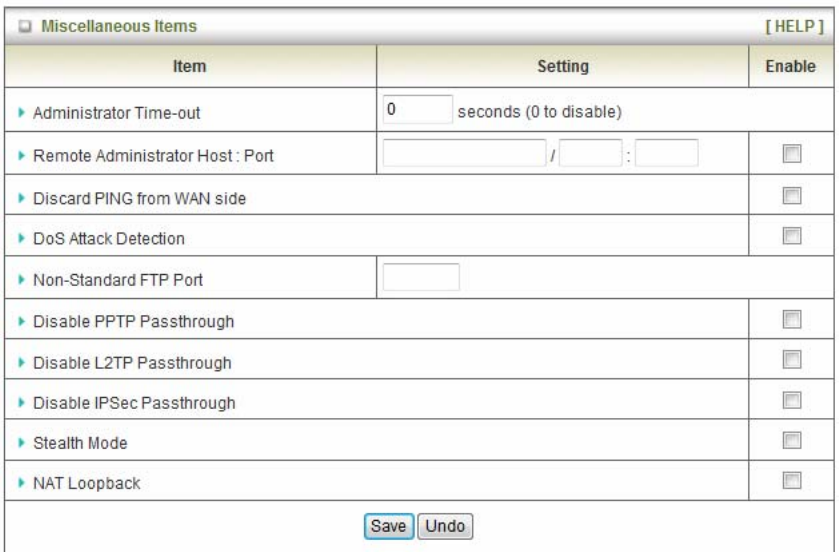
Task: Enable Remote Administrator Host checkbox
Action: [792, 154]
